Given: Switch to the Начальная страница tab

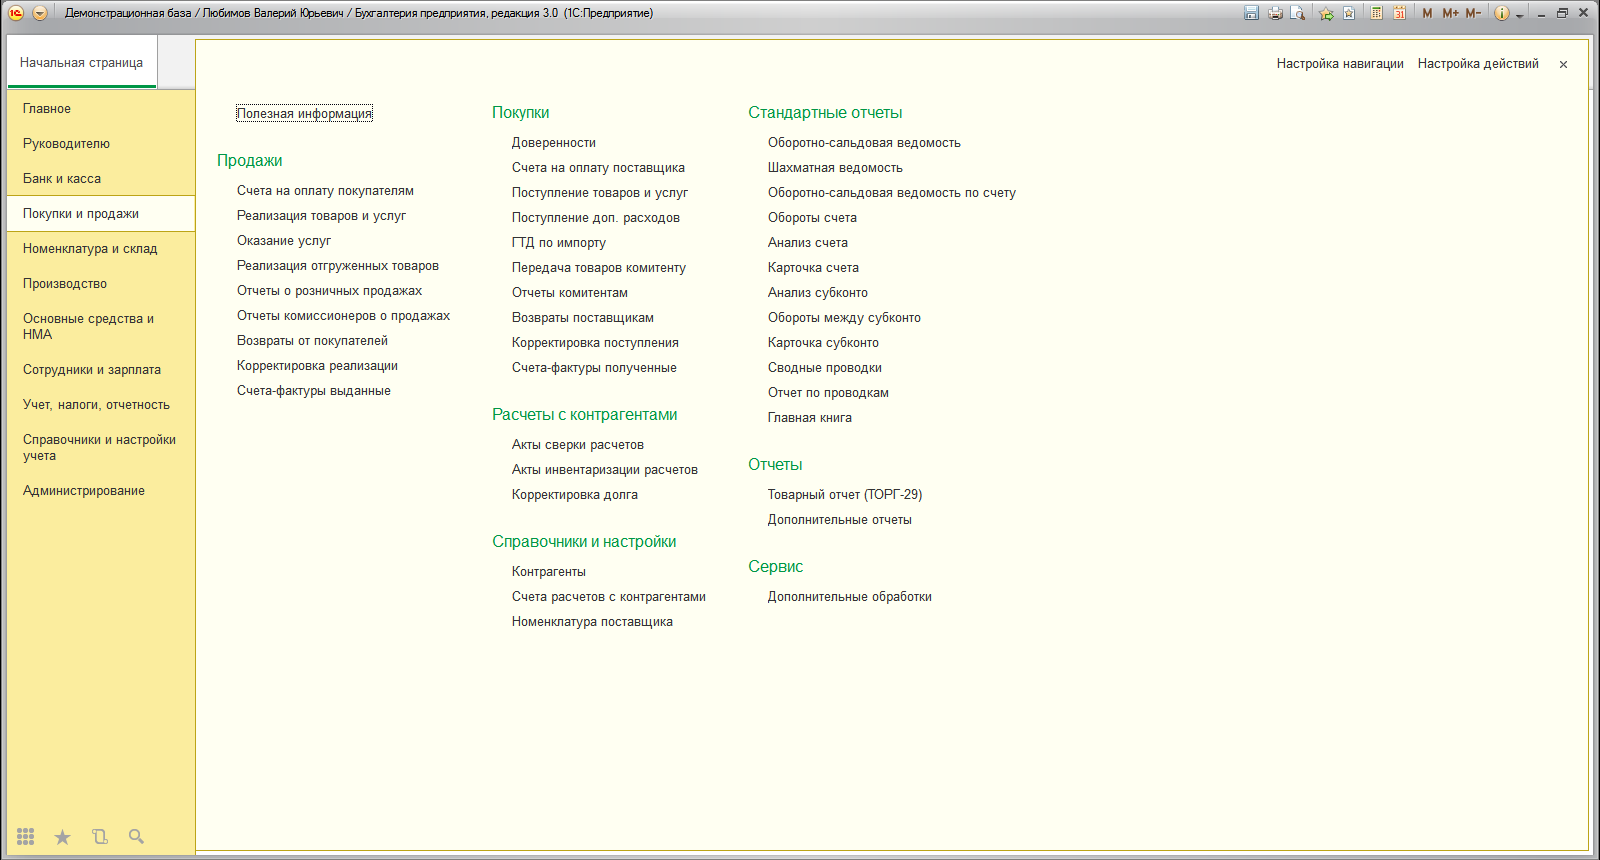Looking at the screenshot, I should tap(81, 62).
